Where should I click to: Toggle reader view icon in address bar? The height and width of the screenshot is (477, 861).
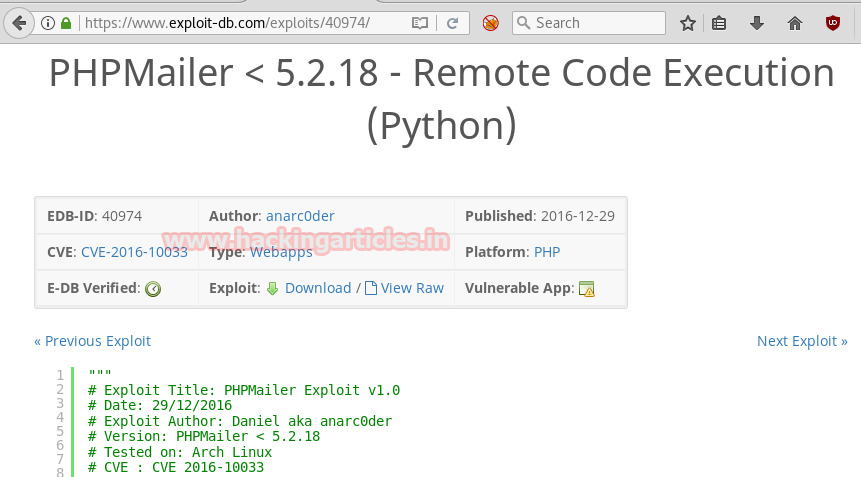(x=420, y=23)
